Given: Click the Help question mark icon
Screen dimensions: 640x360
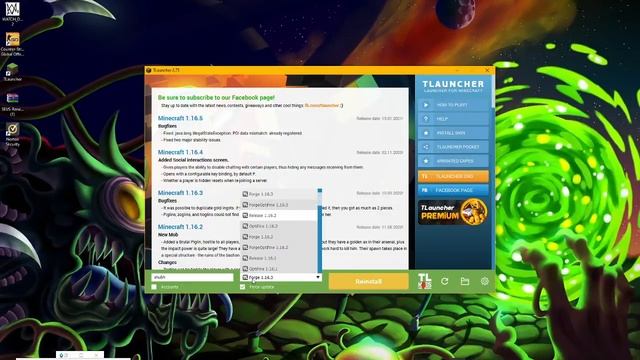Looking at the screenshot, I should pos(426,119).
